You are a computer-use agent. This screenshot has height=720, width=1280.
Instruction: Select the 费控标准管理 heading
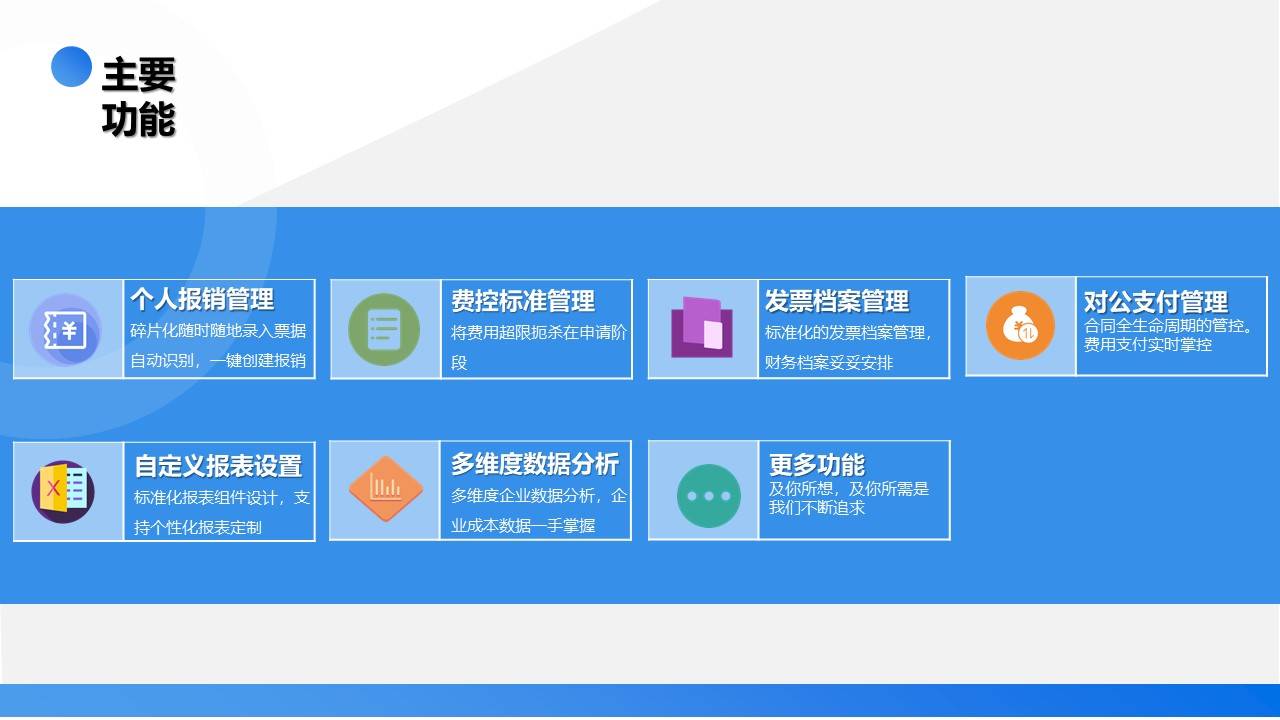pyautogui.click(x=523, y=301)
